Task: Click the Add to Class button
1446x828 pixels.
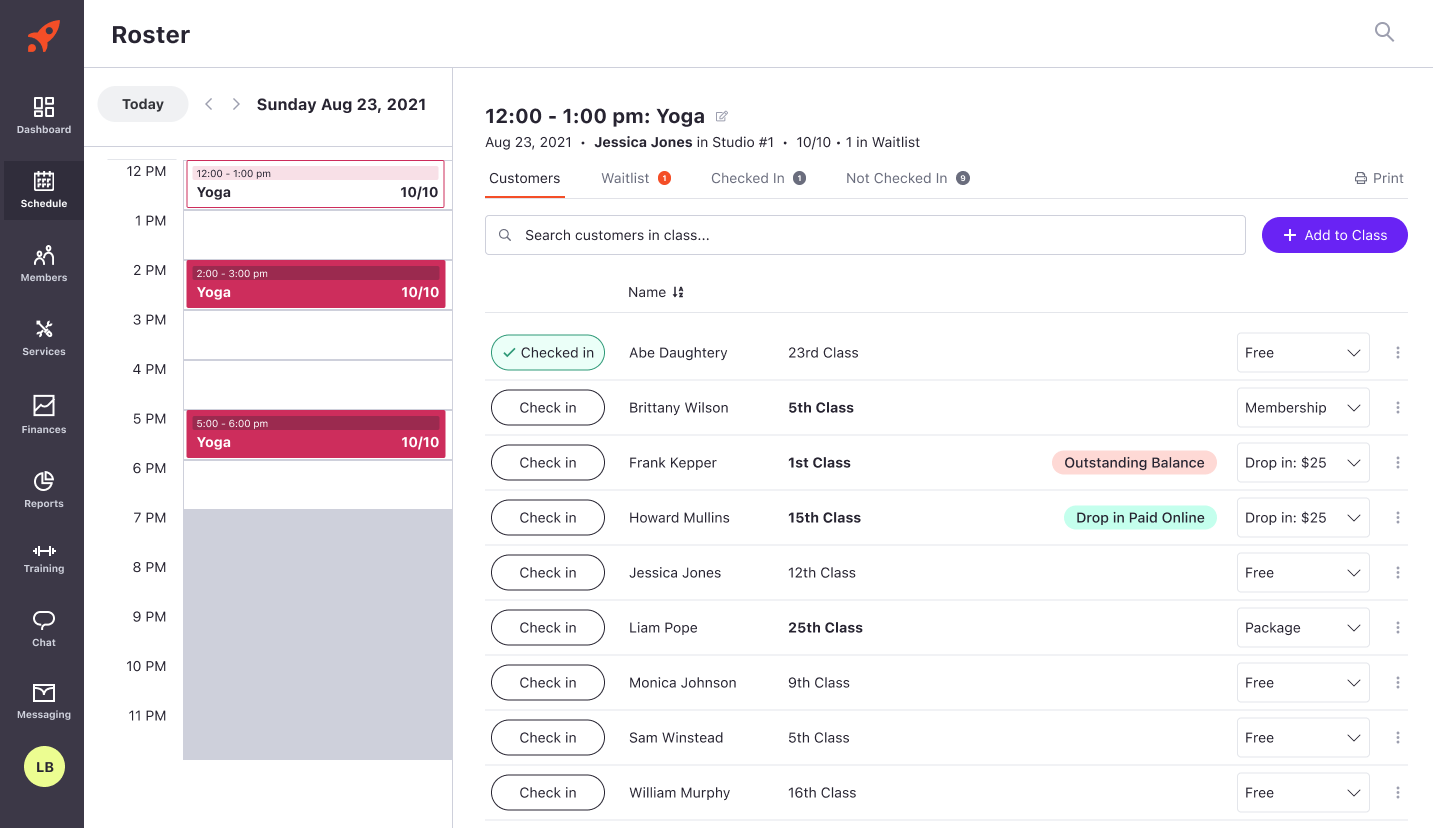Action: 1334,235
